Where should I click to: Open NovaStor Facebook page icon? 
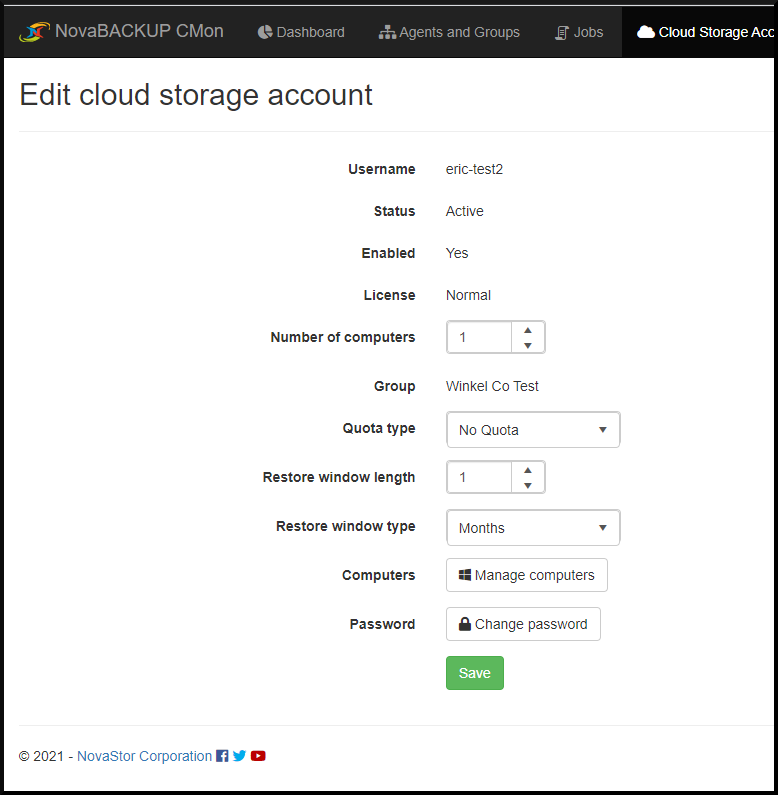pos(222,756)
